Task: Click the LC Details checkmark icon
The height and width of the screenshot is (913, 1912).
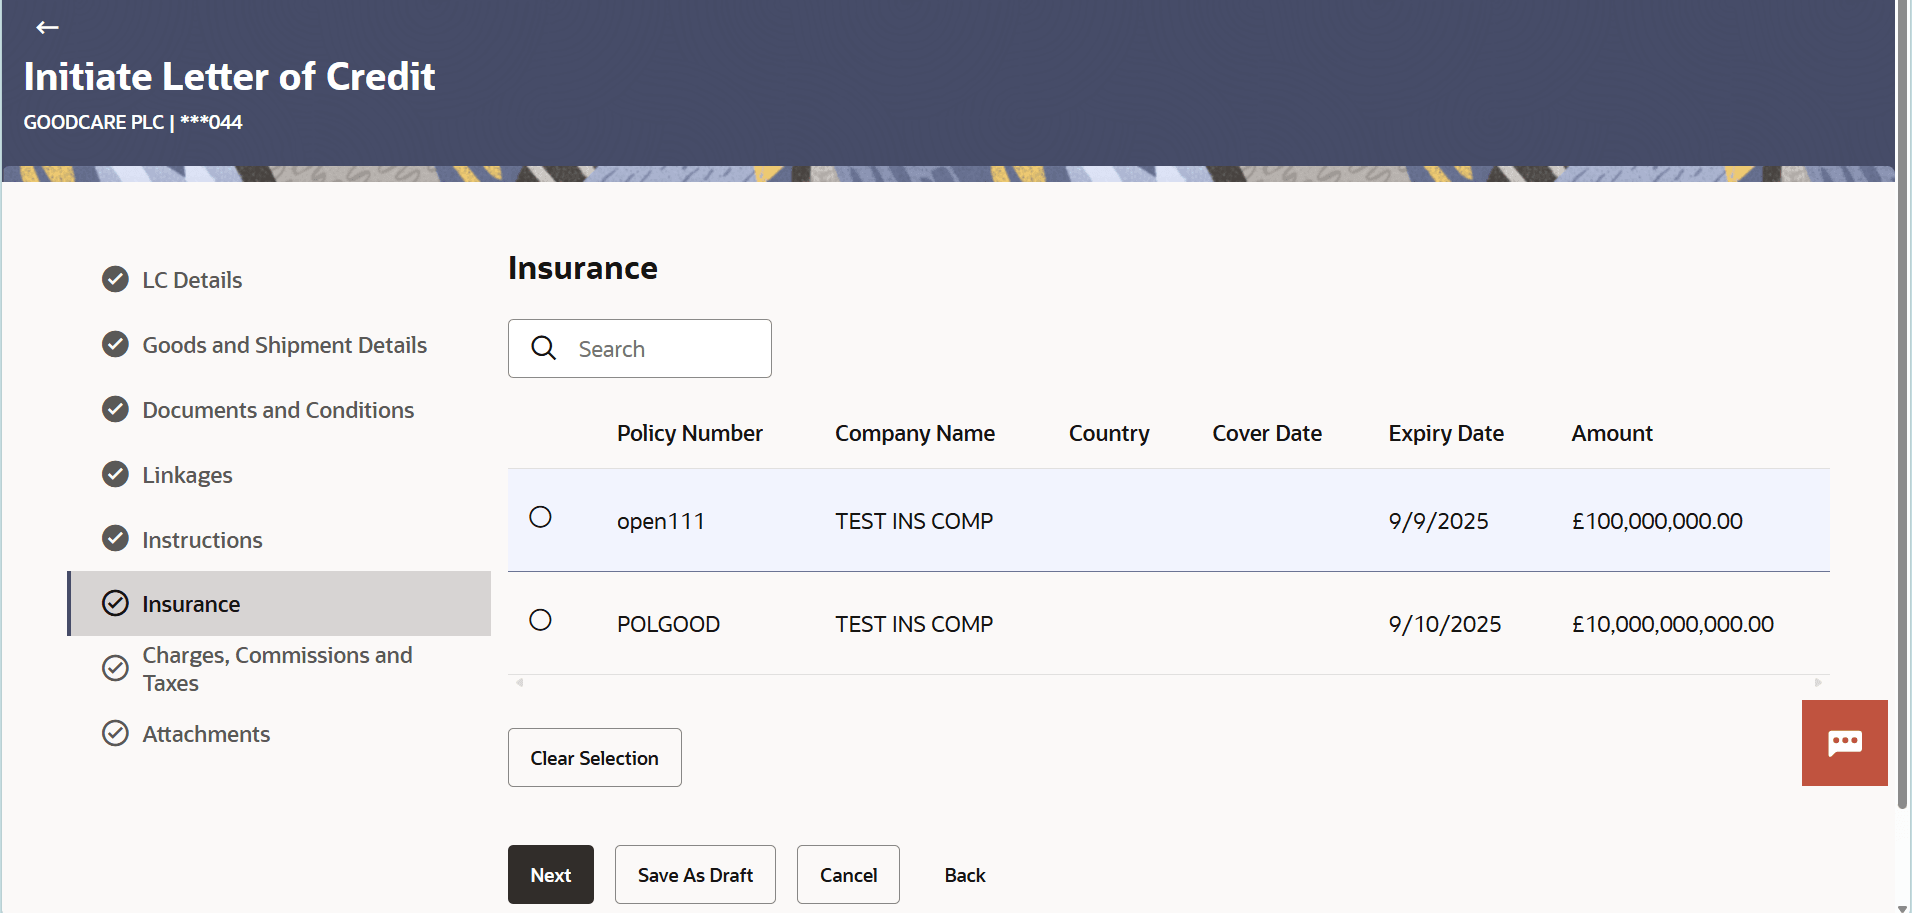Action: (x=116, y=279)
